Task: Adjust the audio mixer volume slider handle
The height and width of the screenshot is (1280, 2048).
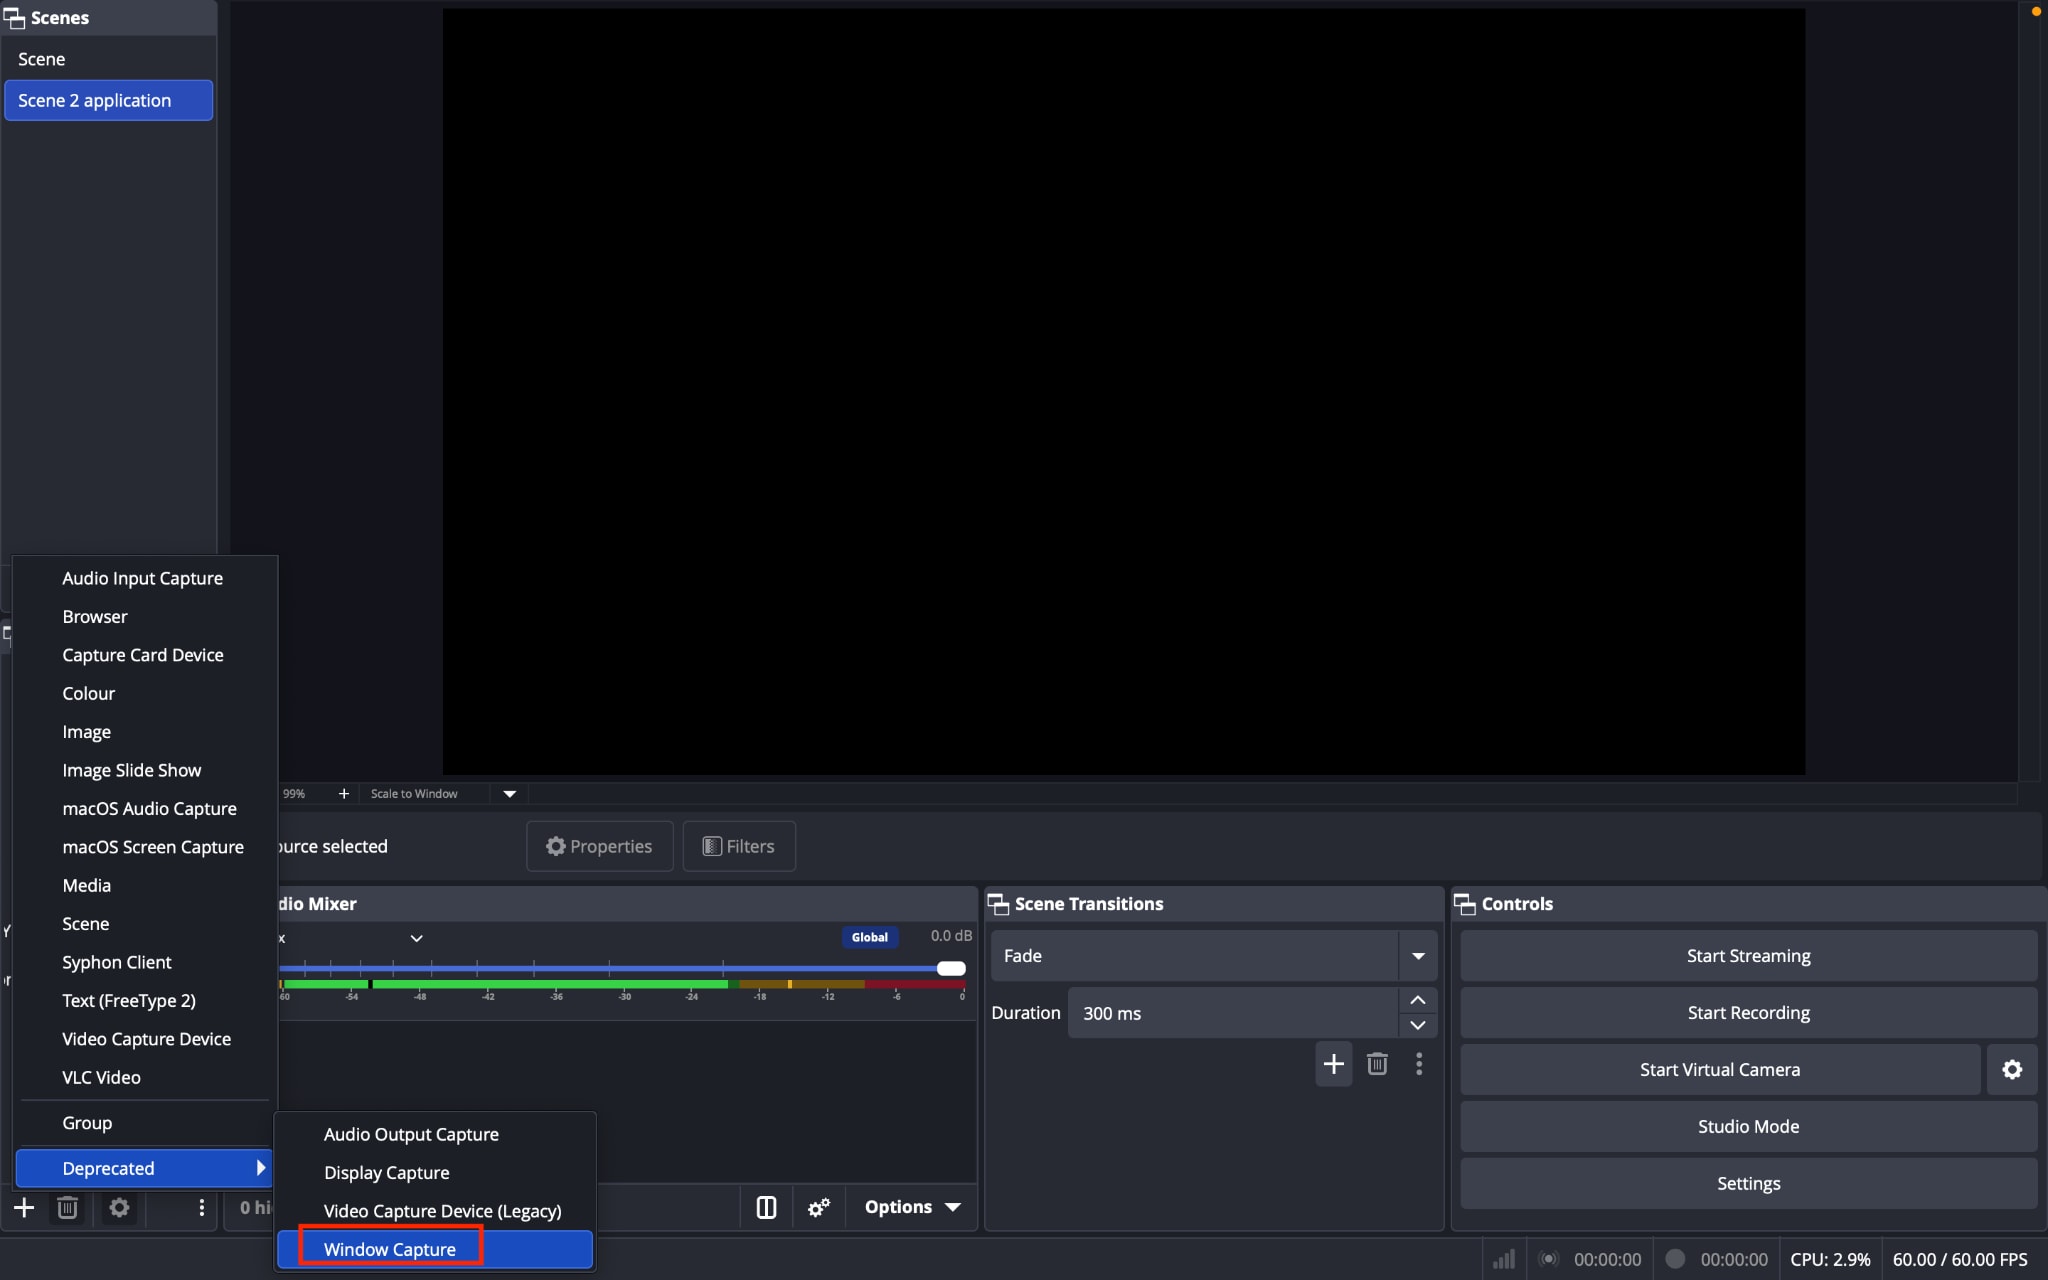Action: tap(951, 968)
